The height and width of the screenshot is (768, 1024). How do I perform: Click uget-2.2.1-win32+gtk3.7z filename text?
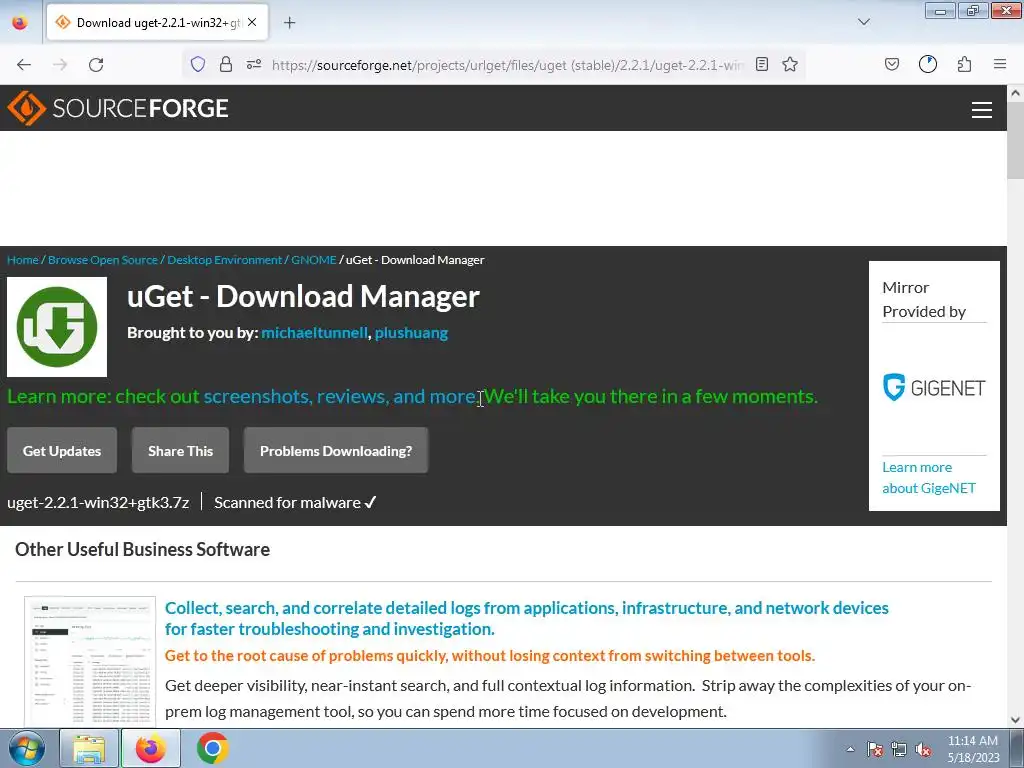point(98,502)
